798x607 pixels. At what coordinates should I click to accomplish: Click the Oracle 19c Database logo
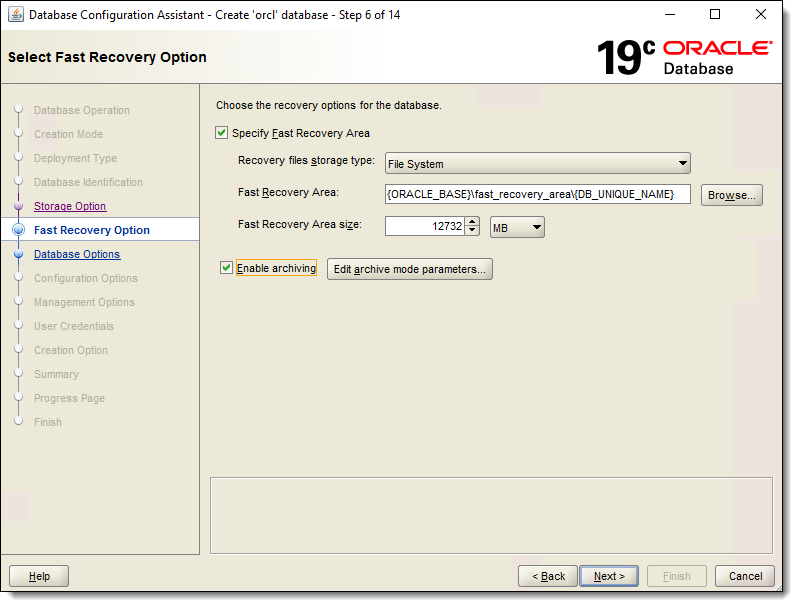685,57
